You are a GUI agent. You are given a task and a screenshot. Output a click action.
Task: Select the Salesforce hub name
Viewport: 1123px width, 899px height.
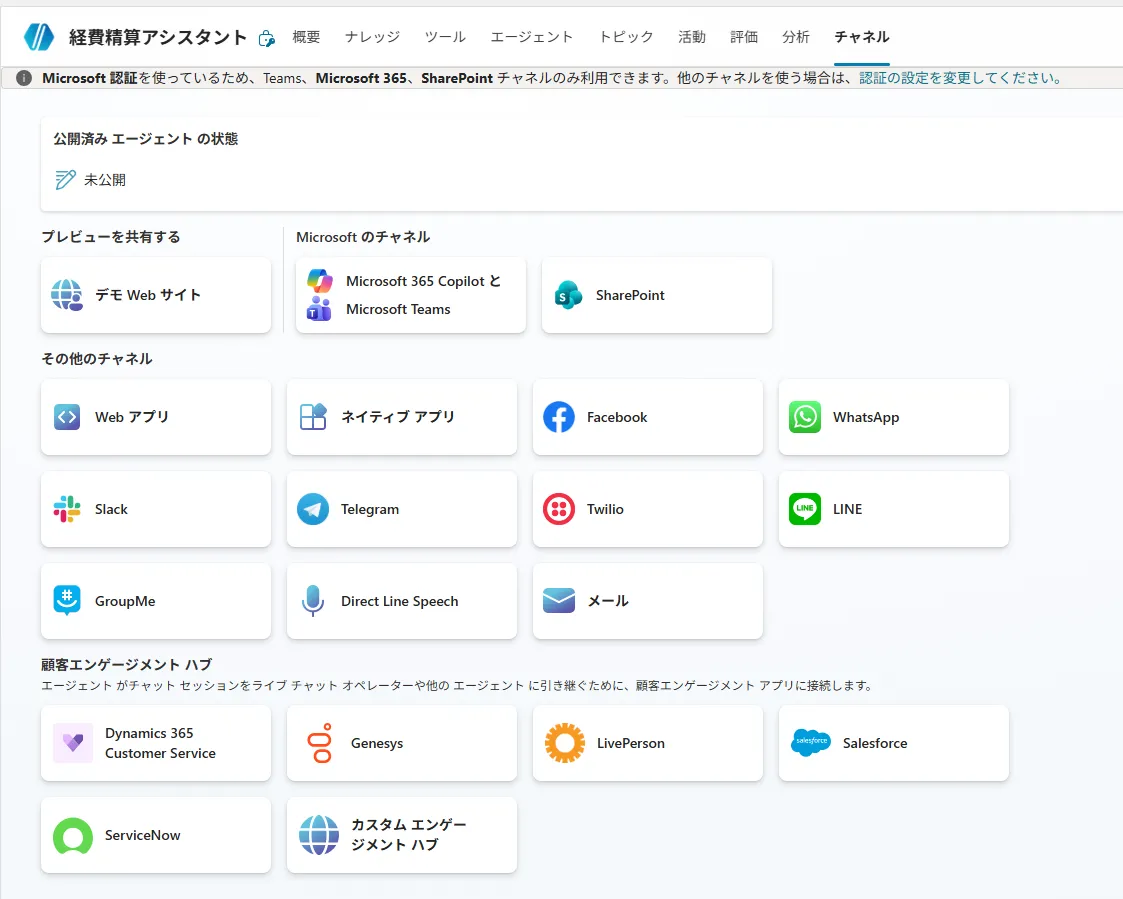(875, 744)
